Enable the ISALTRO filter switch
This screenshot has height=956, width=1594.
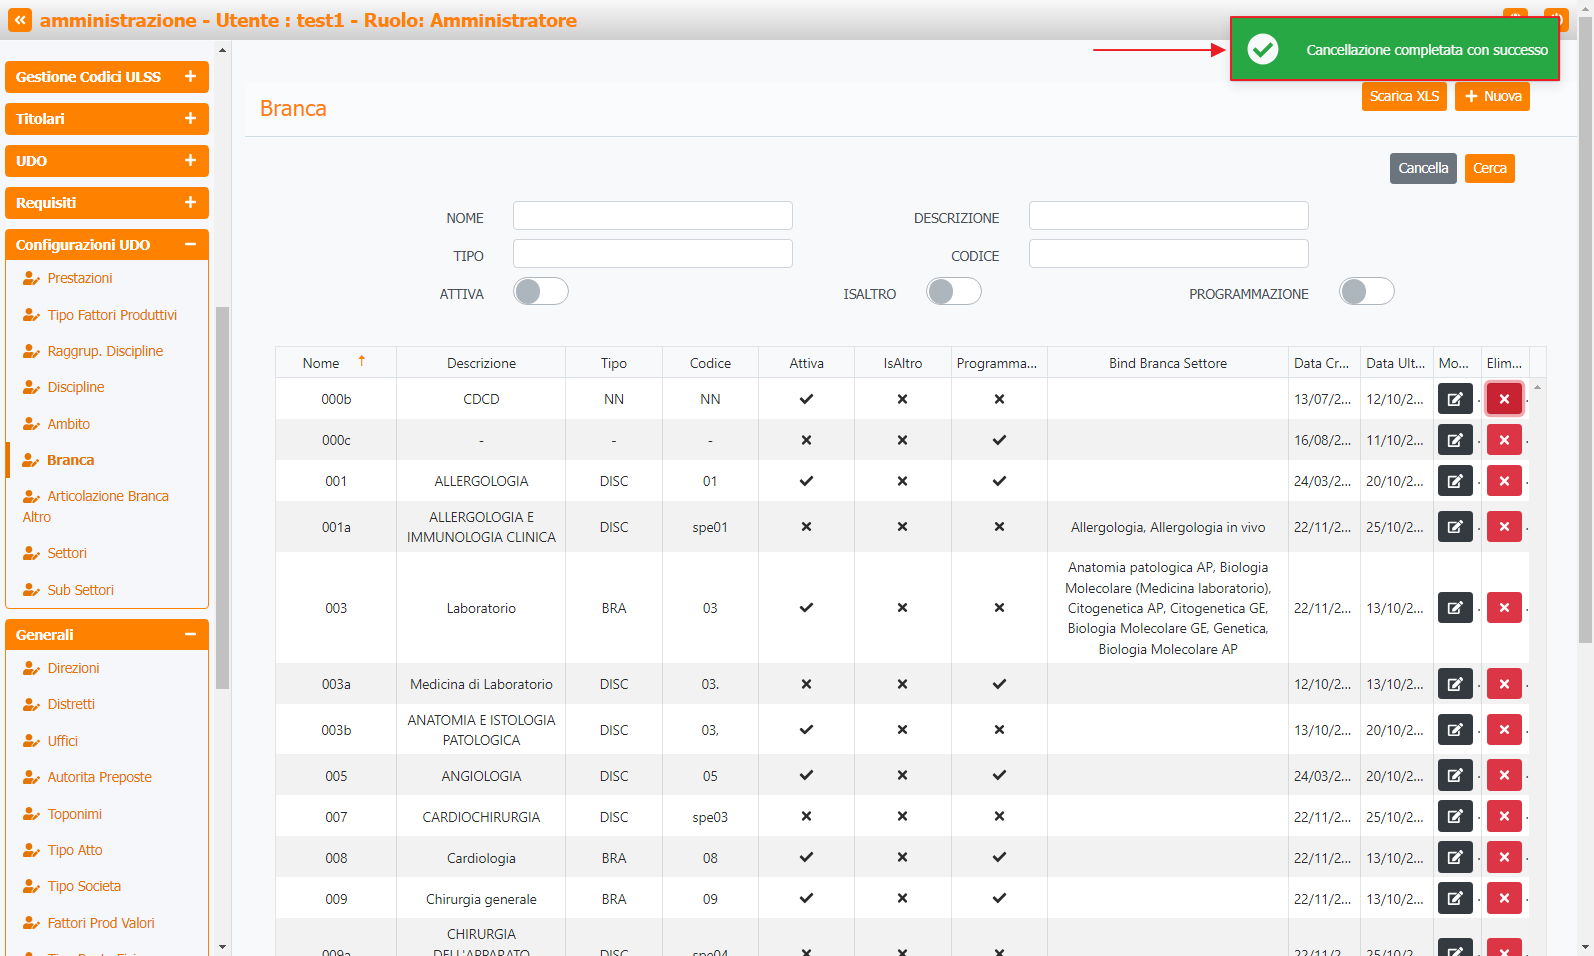point(953,292)
